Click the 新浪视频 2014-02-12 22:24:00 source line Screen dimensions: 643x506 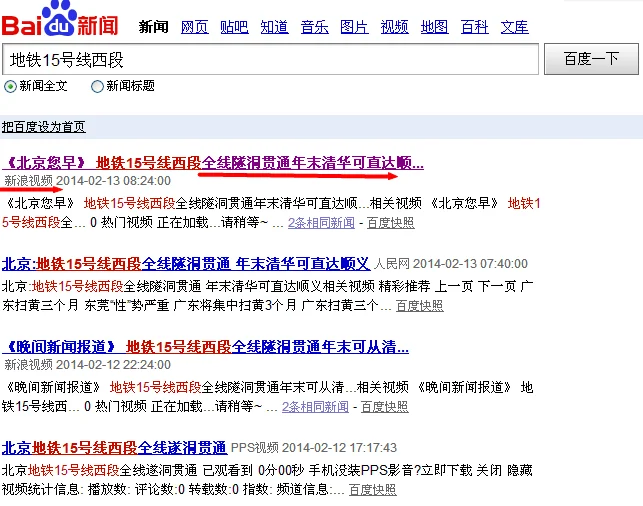coord(87,365)
